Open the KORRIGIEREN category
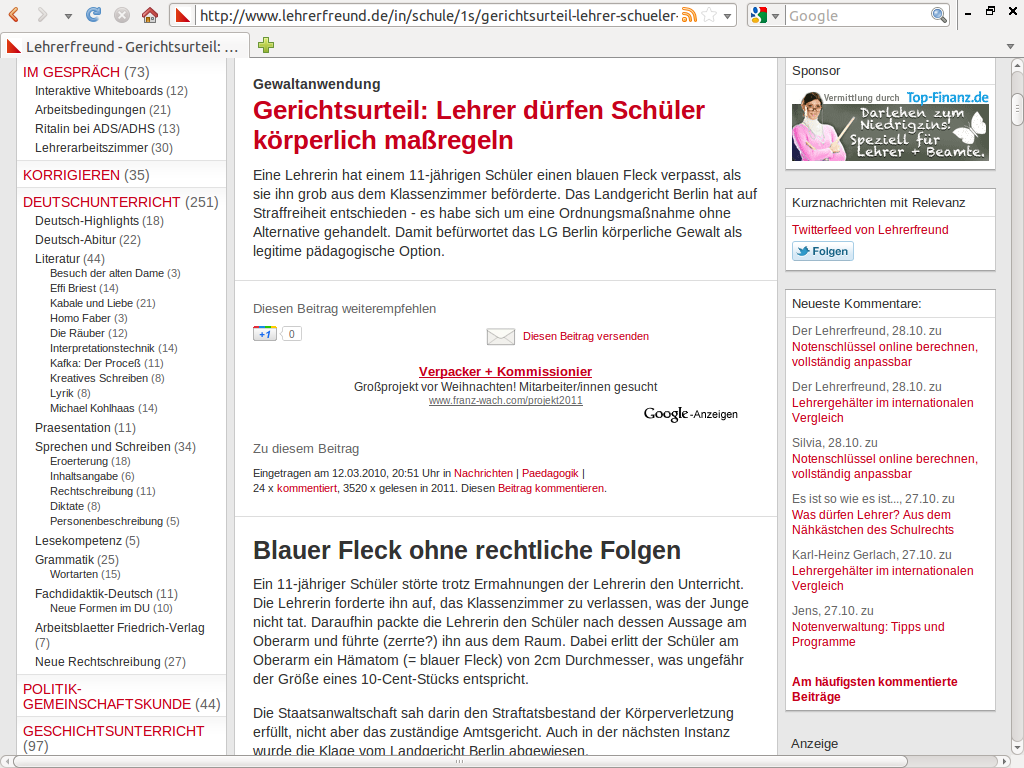This screenshot has height=768, width=1024. click(x=71, y=175)
